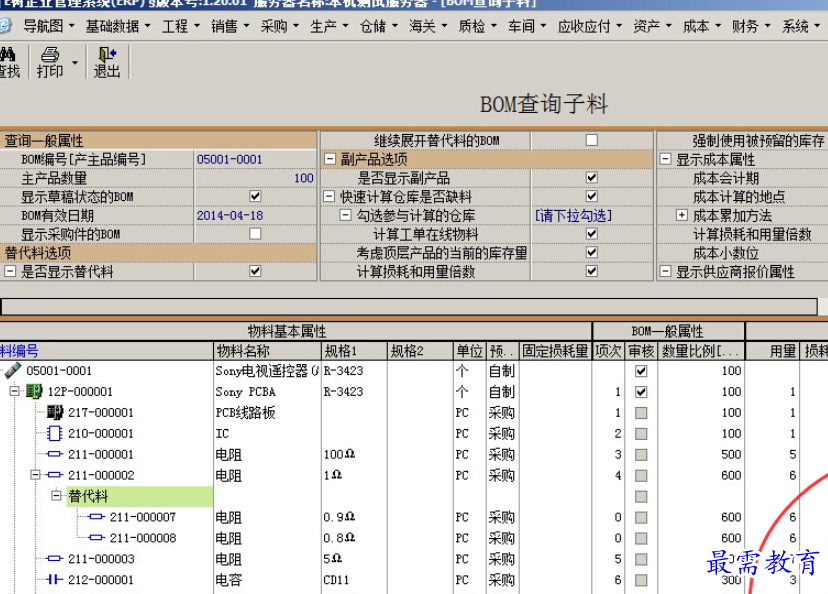This screenshot has width=828, height=594.
Task: Collapse the 211-000002 tree node
Action: 35,475
